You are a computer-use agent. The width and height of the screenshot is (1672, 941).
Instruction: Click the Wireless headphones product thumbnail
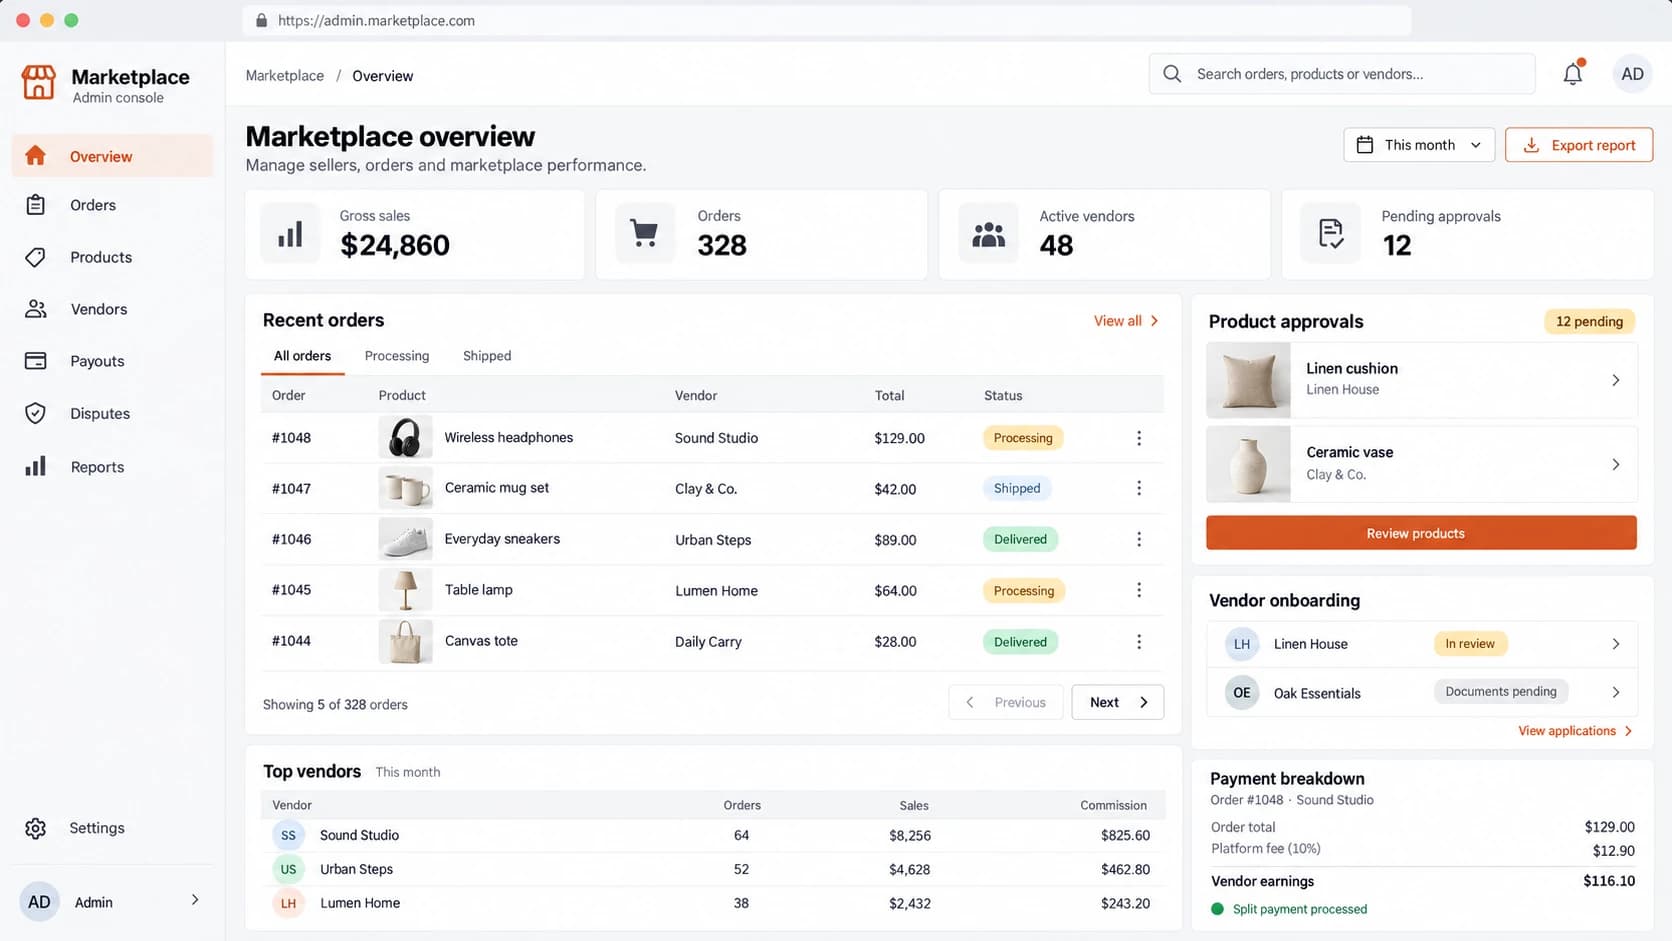pos(405,438)
